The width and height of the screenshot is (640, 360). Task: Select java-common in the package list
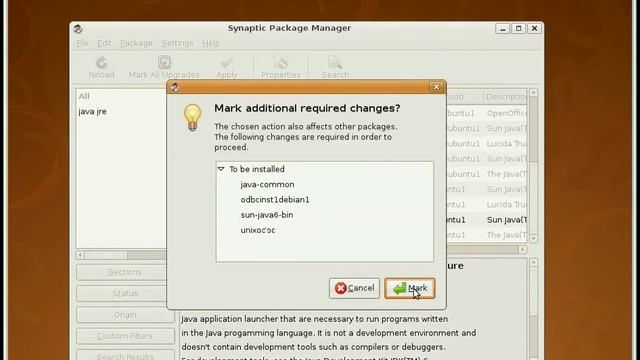[267, 184]
